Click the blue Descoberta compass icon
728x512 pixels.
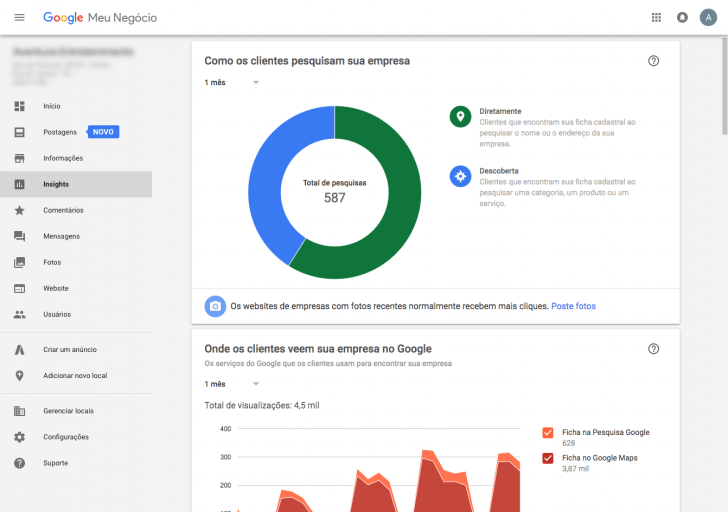coord(460,176)
